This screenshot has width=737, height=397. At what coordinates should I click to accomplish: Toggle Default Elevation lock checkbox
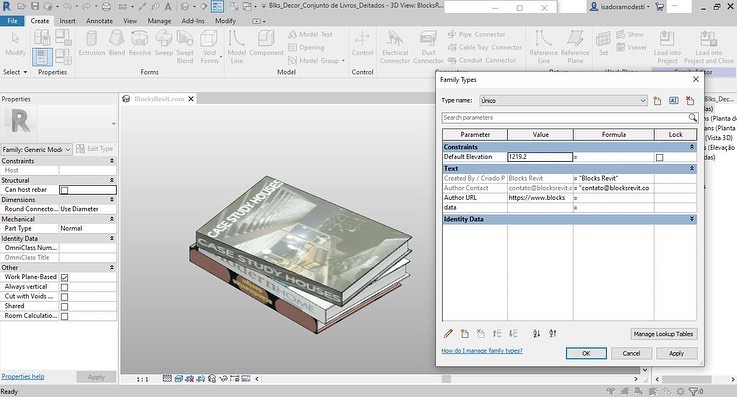click(659, 157)
